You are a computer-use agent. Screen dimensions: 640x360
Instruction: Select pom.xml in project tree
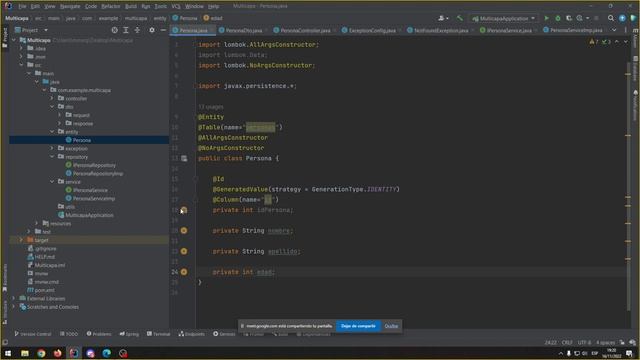tap(44, 290)
